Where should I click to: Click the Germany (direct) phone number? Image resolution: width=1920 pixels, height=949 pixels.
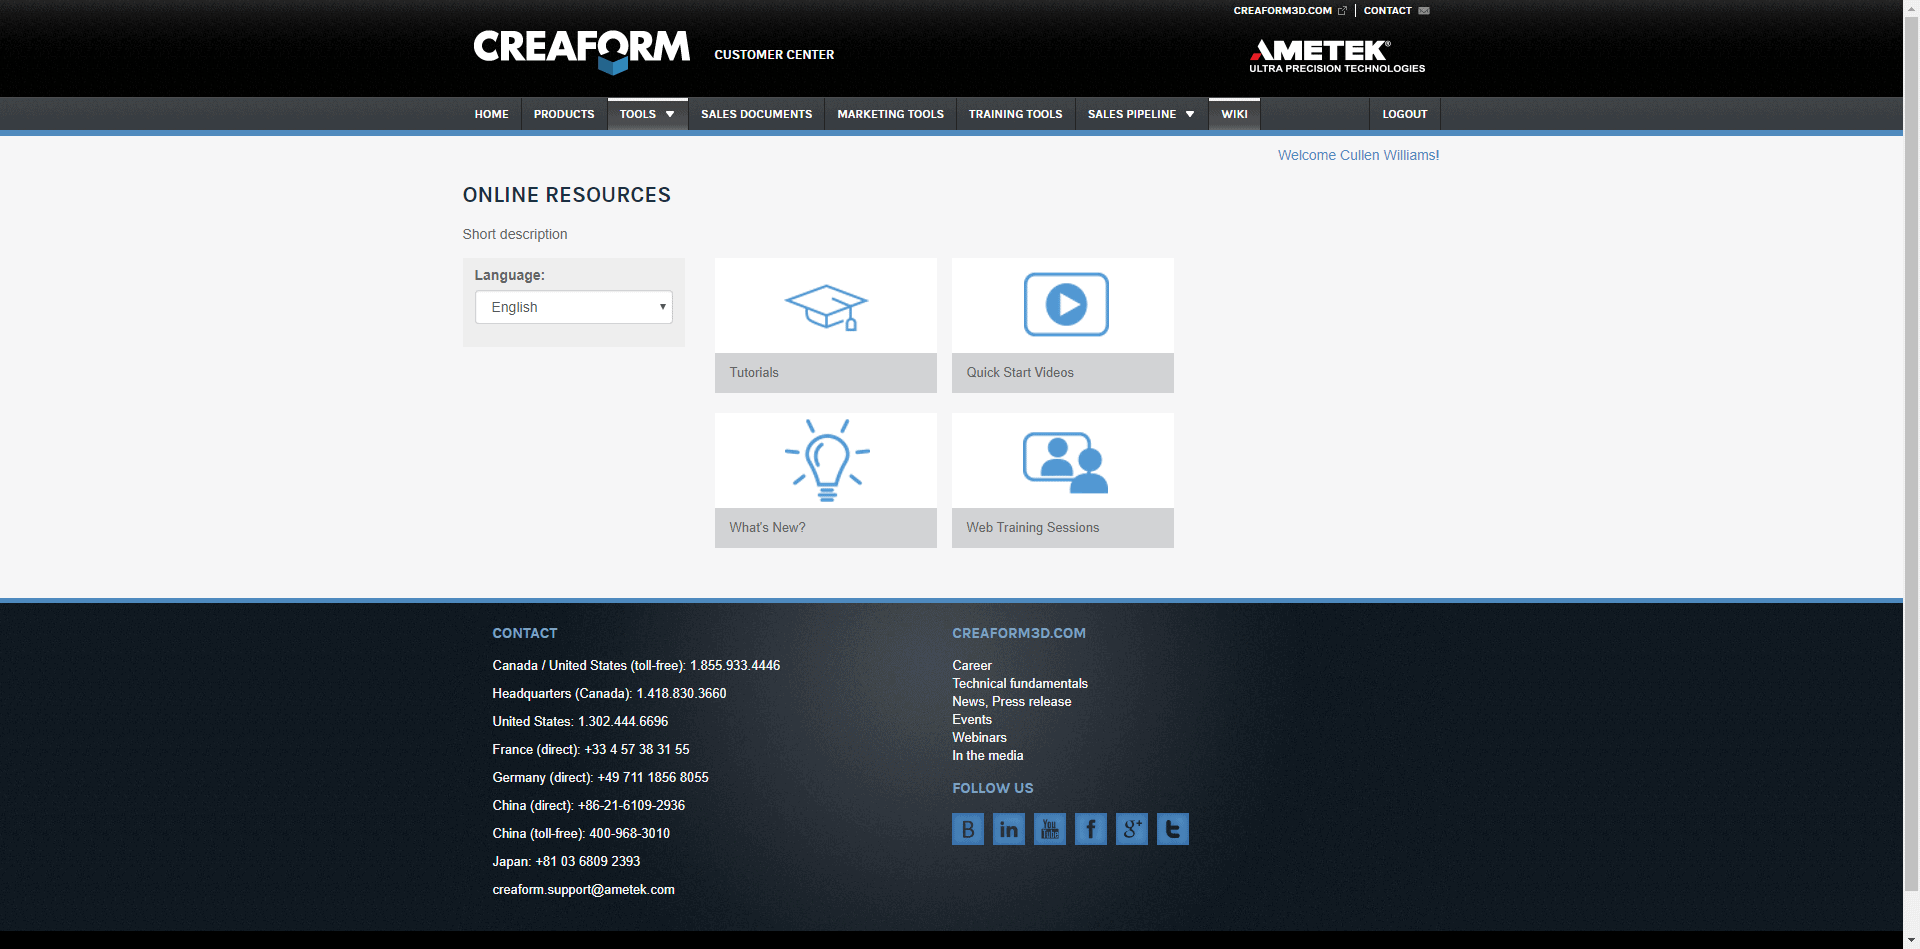point(653,777)
